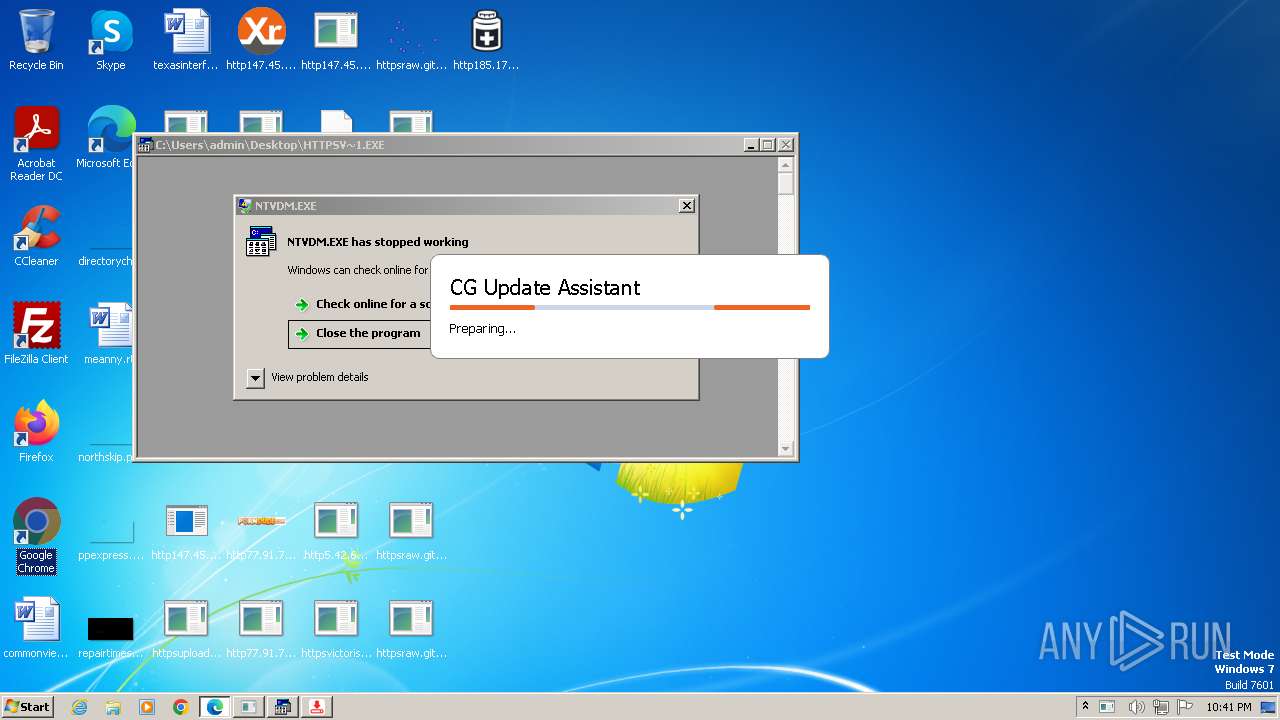
Task: Launch Skype from the desktop
Action: click(x=110, y=40)
